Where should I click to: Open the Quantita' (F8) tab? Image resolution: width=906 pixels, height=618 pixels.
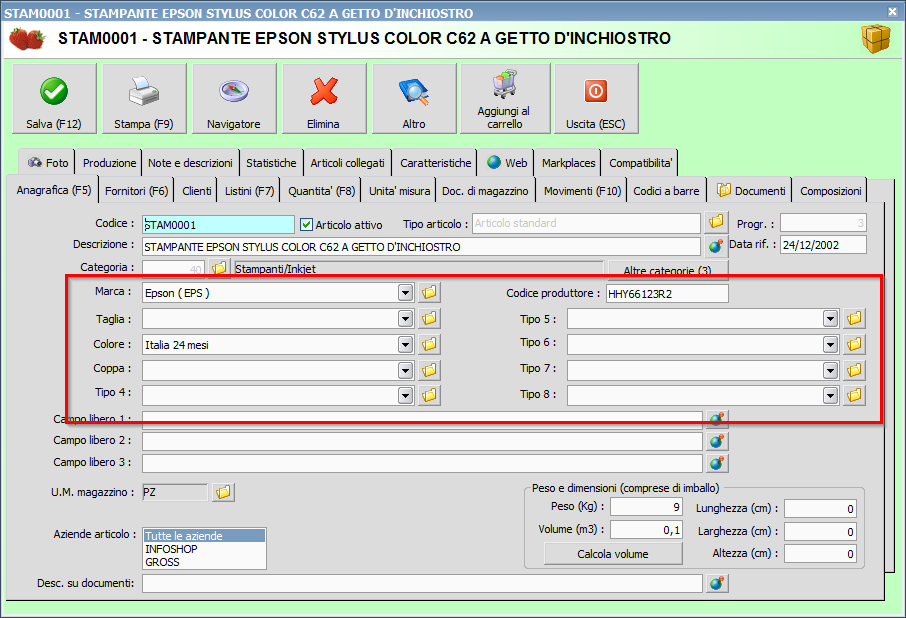click(x=321, y=191)
